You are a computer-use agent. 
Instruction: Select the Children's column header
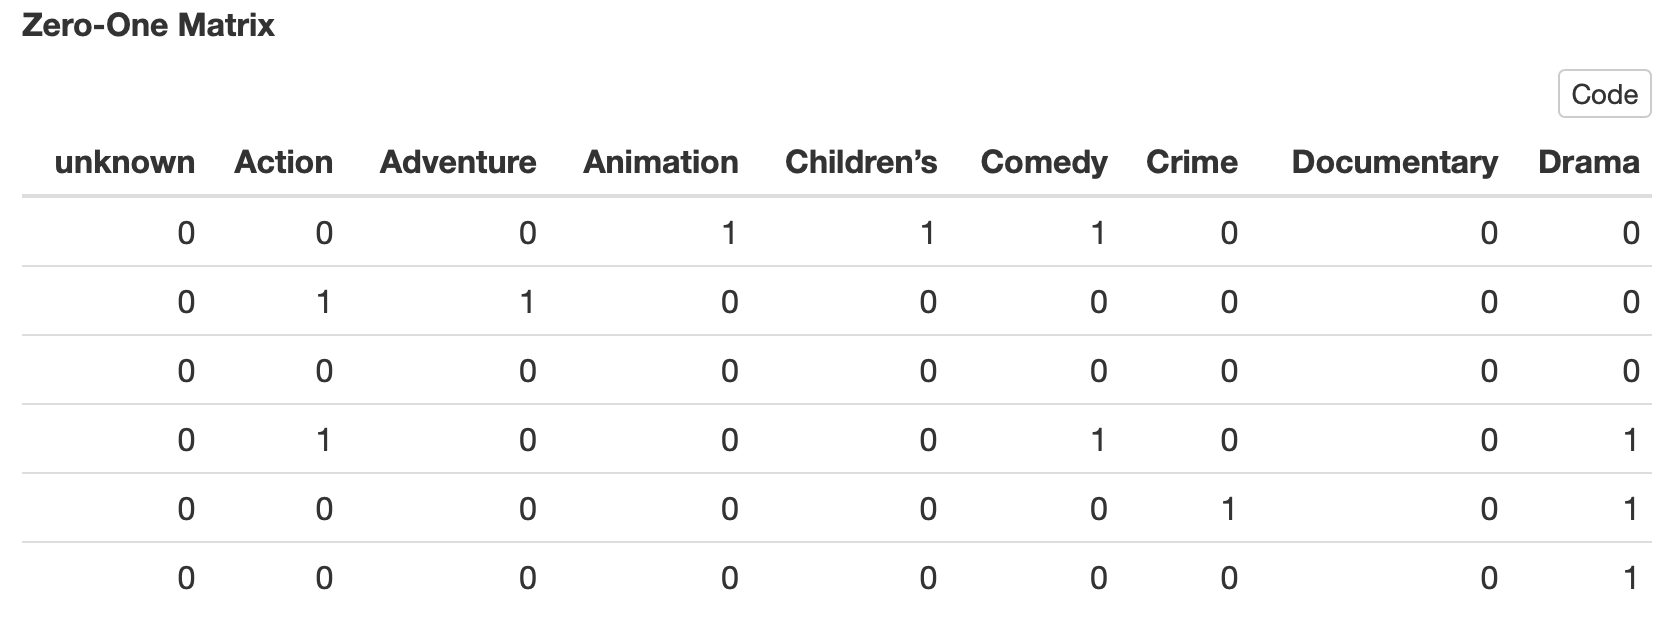click(861, 162)
